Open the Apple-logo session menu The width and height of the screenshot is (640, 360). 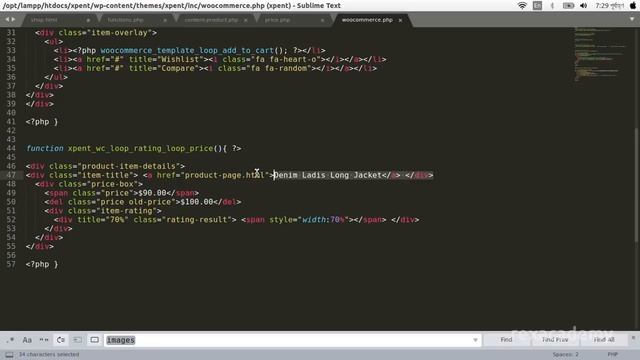633,5
